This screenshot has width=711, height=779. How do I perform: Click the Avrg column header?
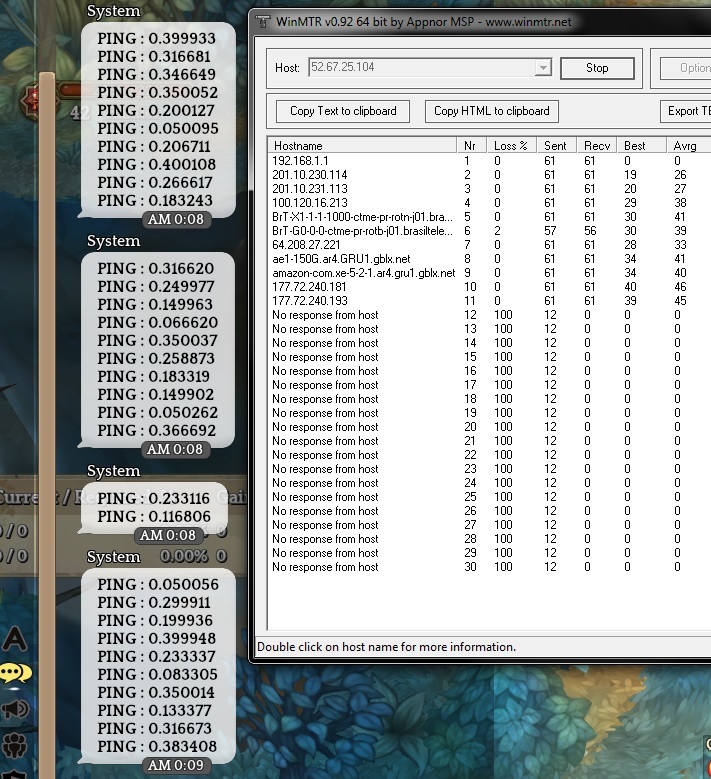coord(687,146)
